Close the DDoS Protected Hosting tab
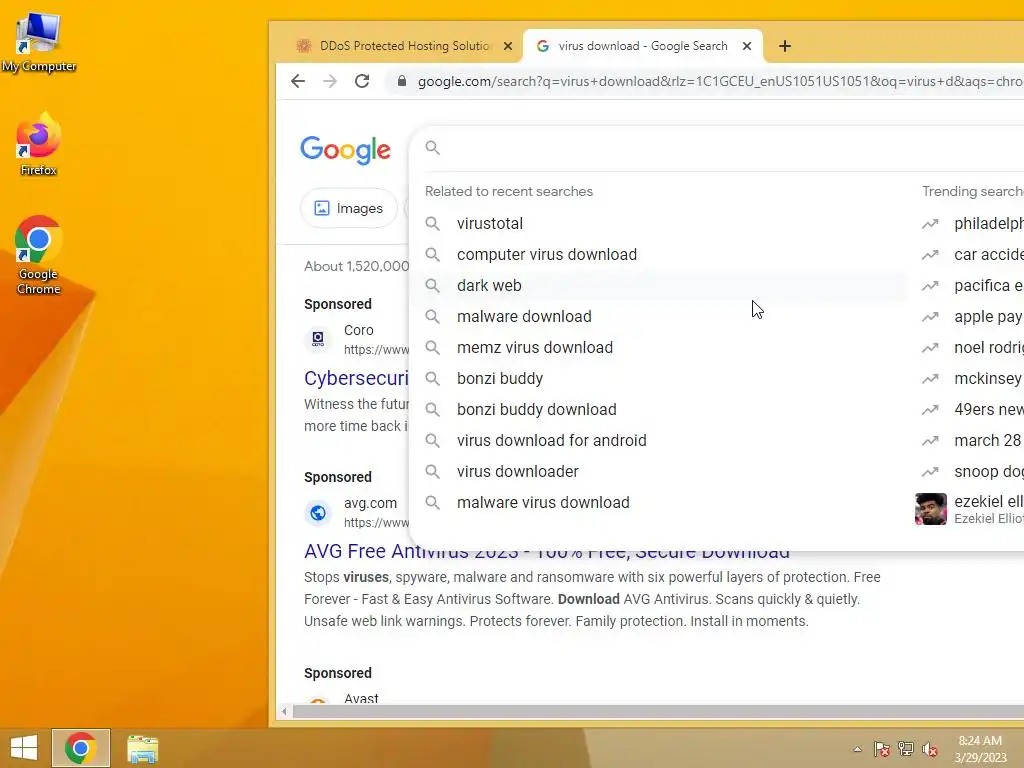Screen dimensions: 1024x768 pos(508,46)
